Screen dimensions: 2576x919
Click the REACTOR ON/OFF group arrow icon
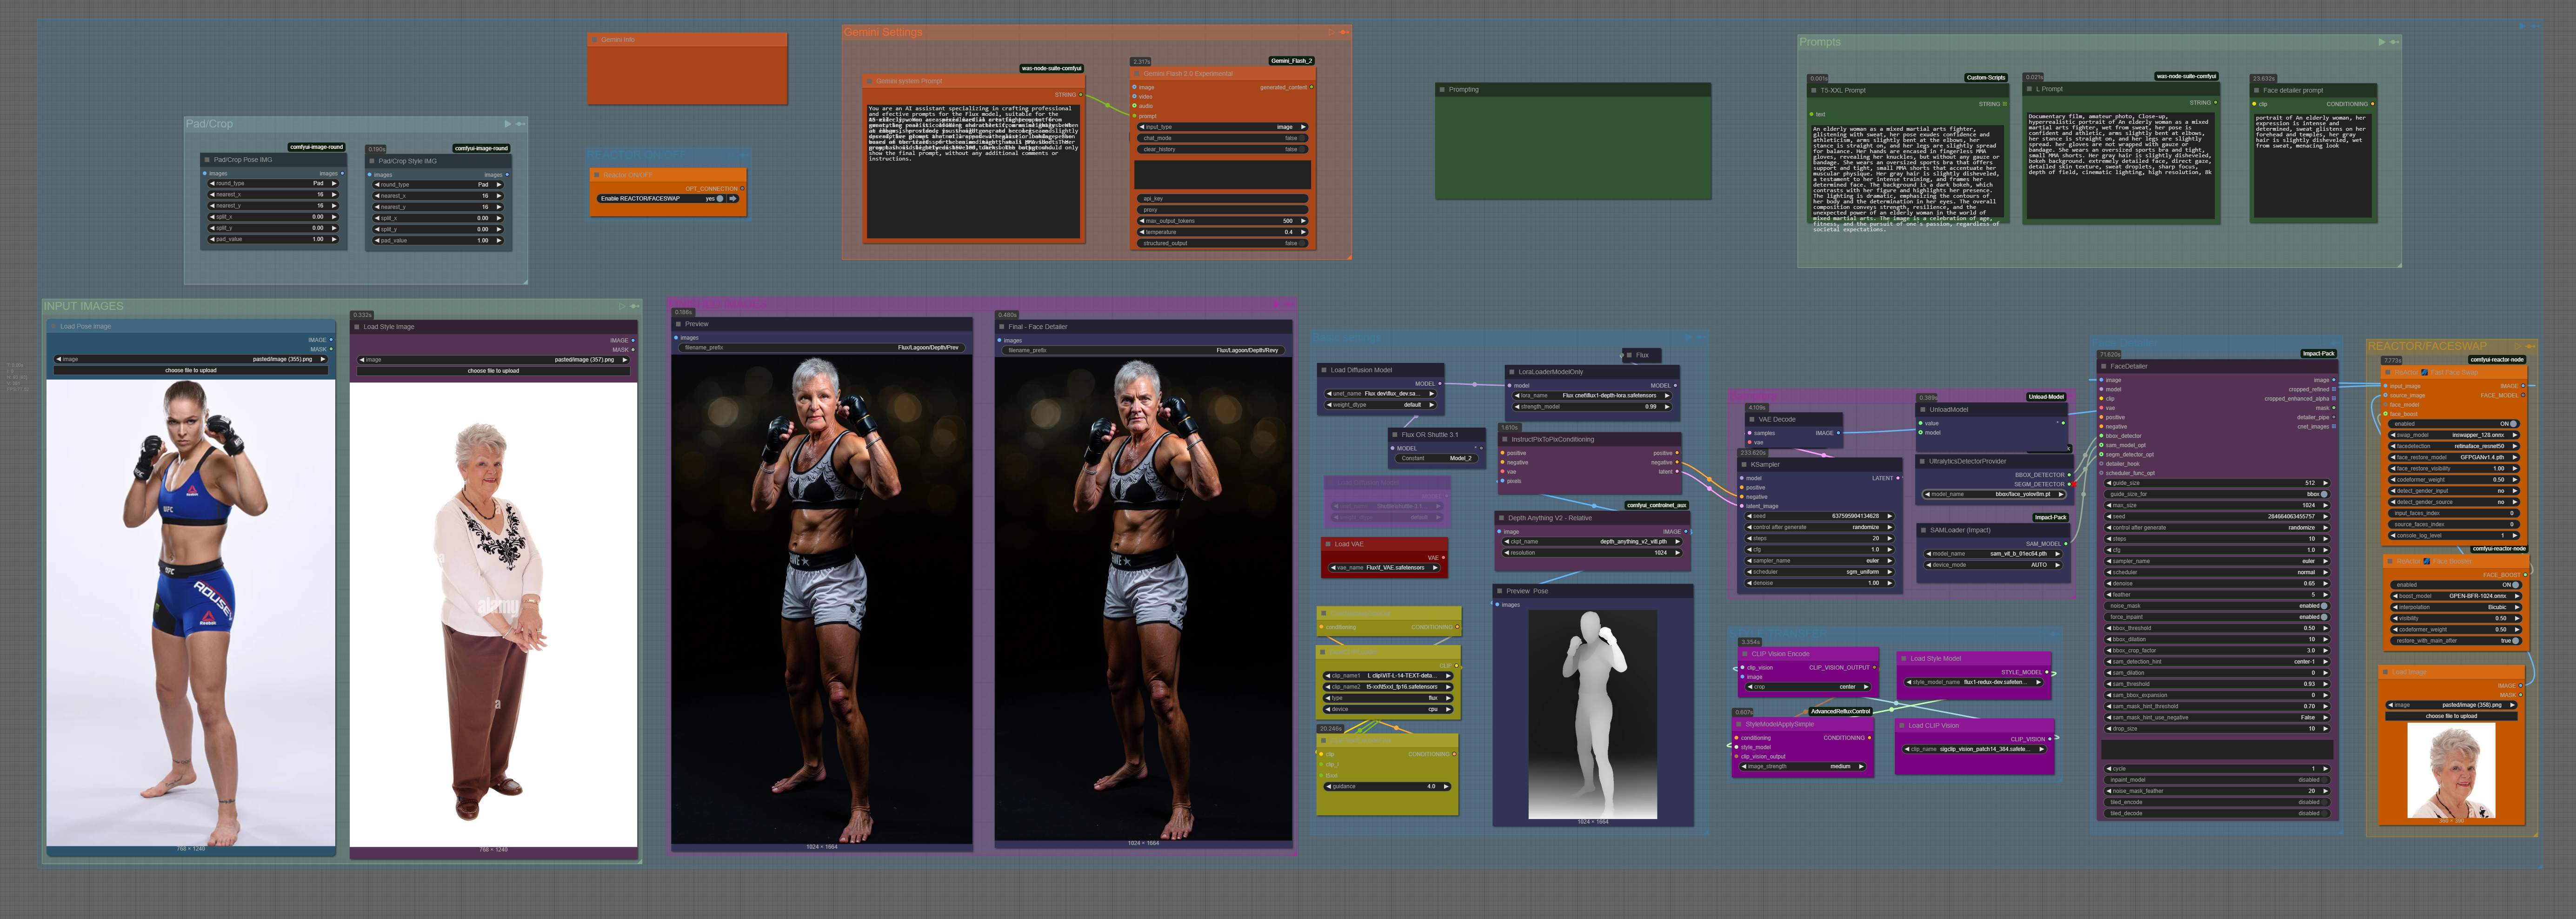[x=744, y=155]
